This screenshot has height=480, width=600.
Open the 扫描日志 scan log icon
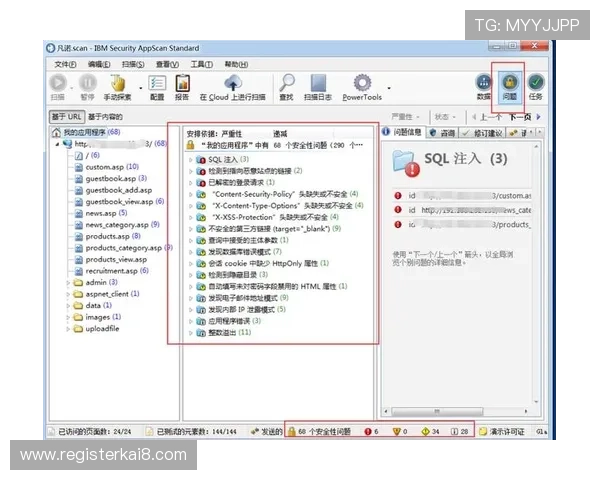[318, 83]
